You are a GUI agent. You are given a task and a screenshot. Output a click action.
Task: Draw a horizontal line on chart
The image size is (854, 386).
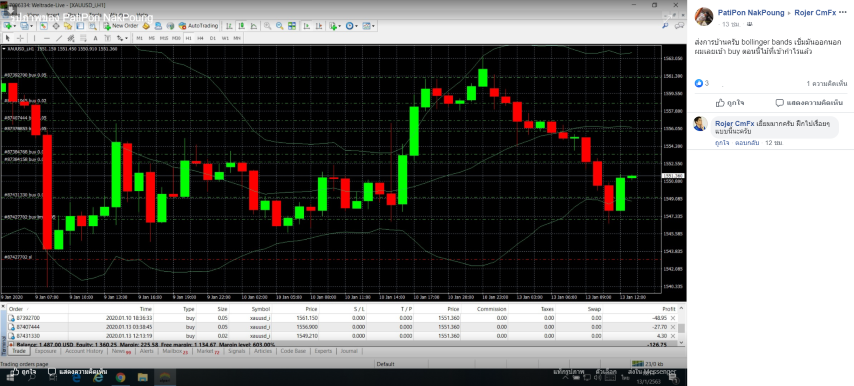pyautogui.click(x=47, y=38)
